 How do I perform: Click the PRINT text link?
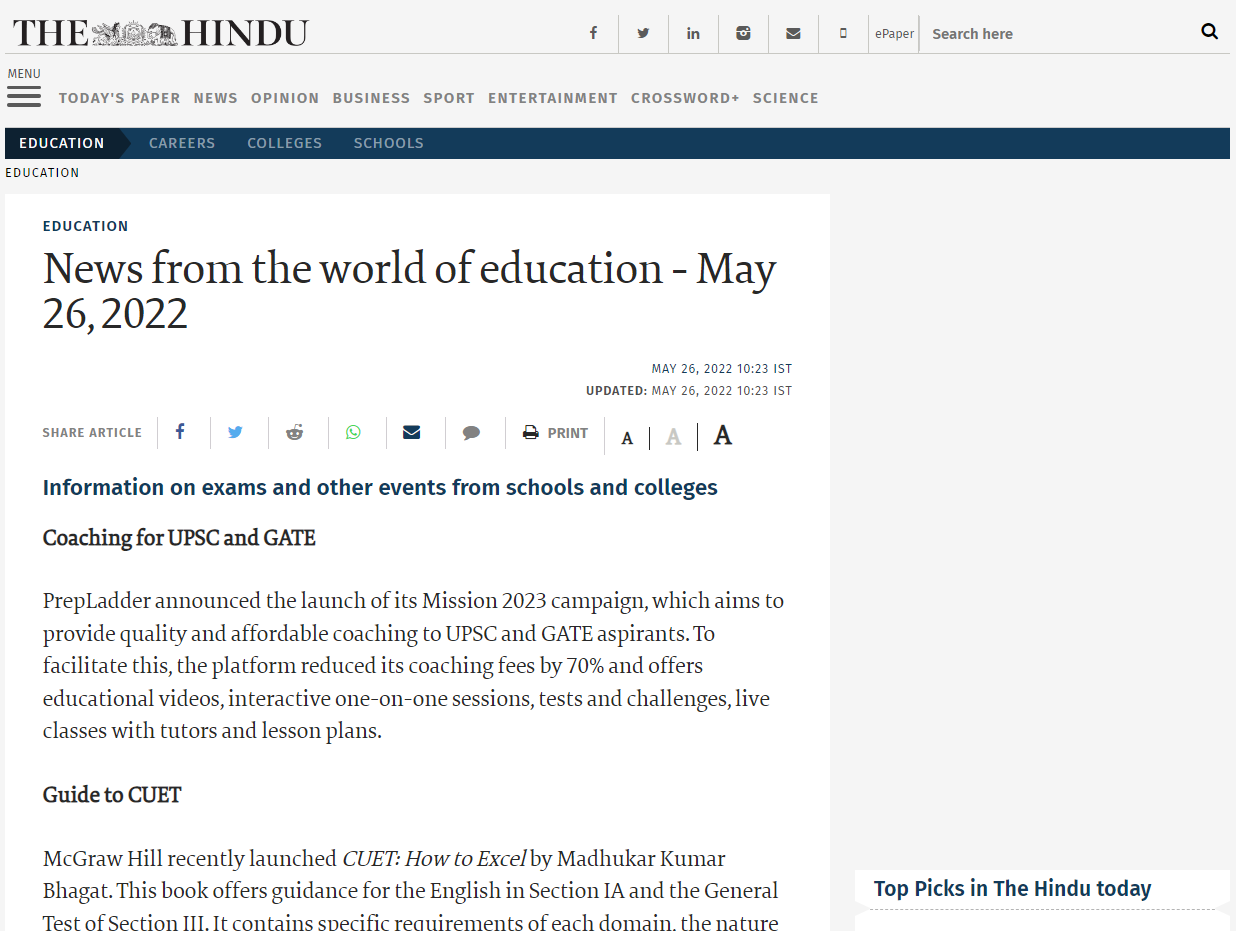tap(568, 433)
